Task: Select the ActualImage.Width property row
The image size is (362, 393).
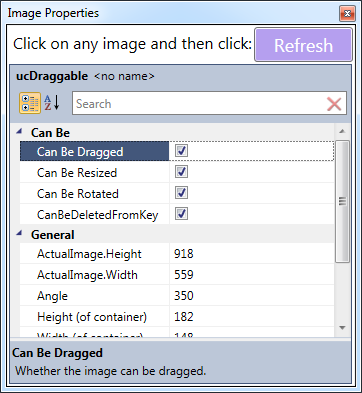Action: point(177,275)
